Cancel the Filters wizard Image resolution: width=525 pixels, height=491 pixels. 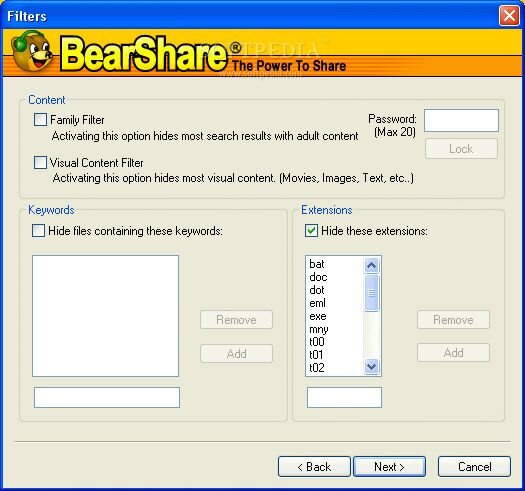(474, 466)
